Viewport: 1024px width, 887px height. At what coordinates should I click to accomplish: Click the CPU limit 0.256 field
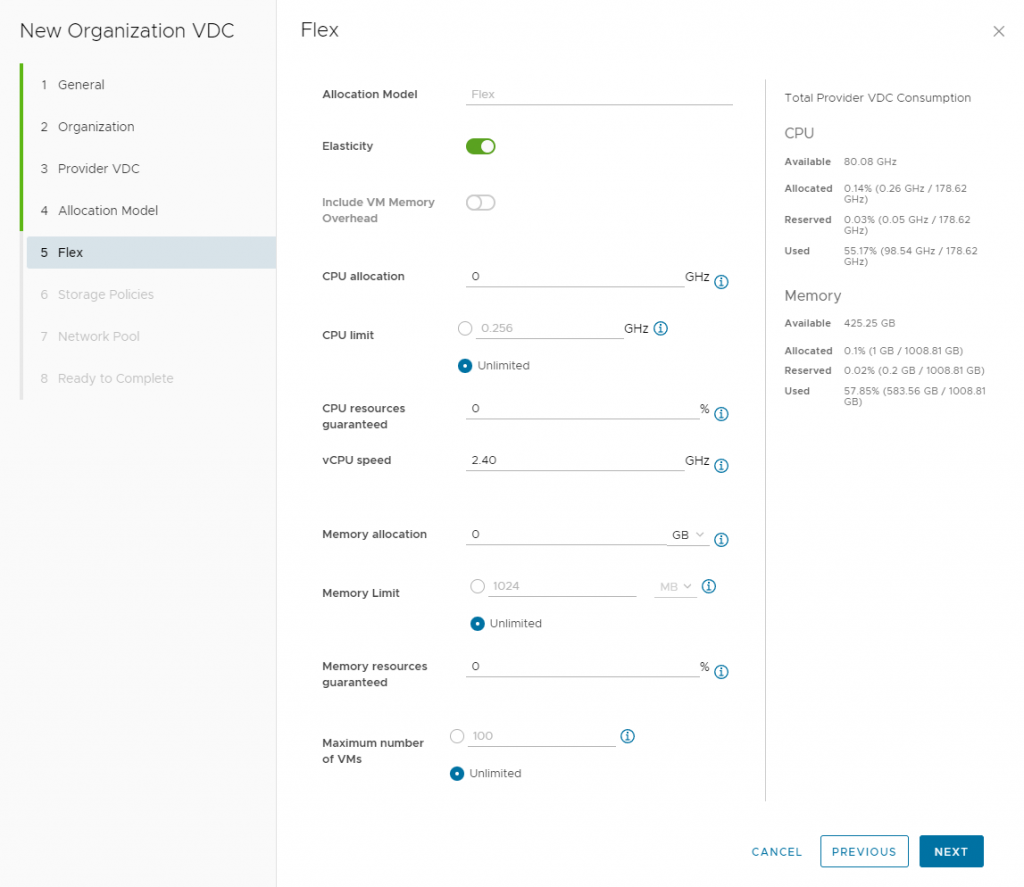(x=549, y=329)
